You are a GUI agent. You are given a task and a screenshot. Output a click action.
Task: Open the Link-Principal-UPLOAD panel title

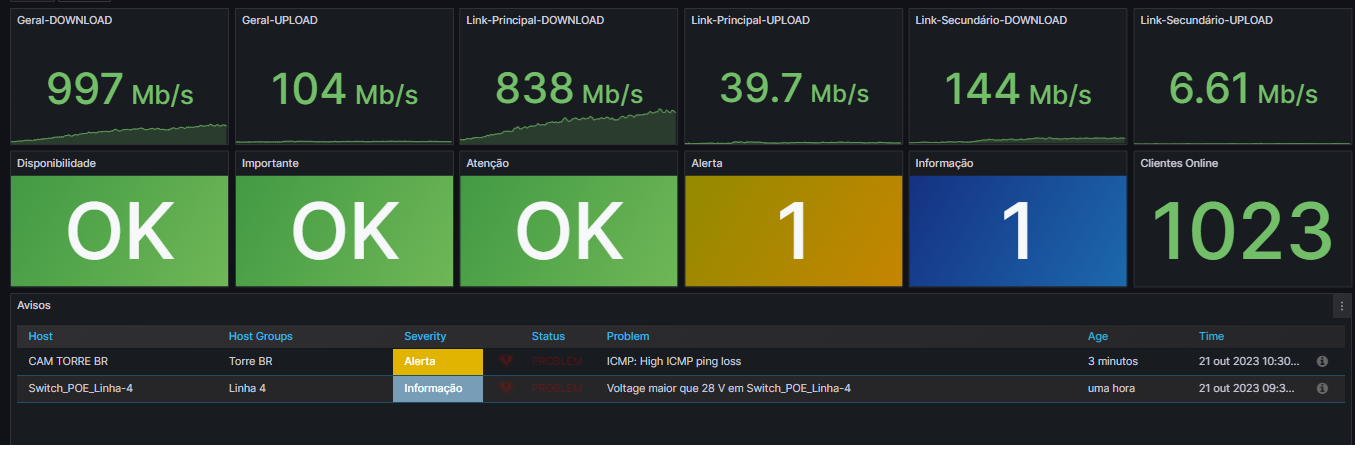[x=750, y=20]
